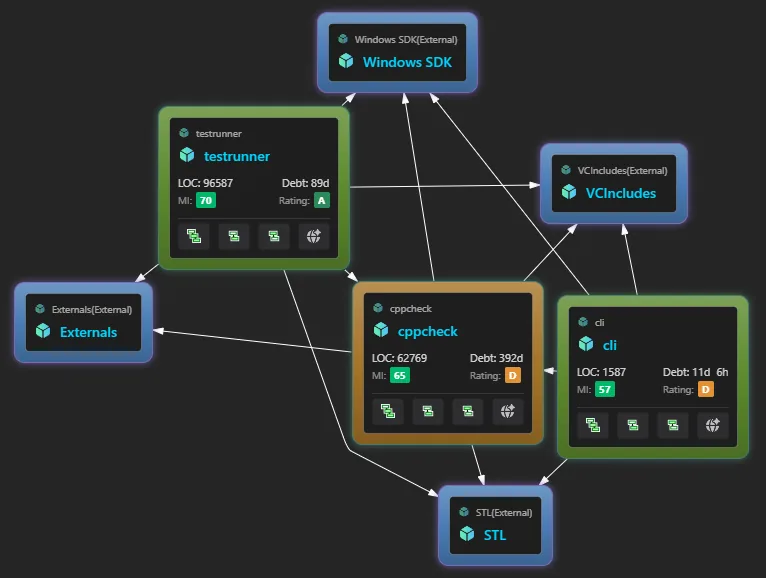Click small cube icon next to 'STL(External)'
Image resolution: width=766 pixels, height=578 pixels.
click(464, 512)
